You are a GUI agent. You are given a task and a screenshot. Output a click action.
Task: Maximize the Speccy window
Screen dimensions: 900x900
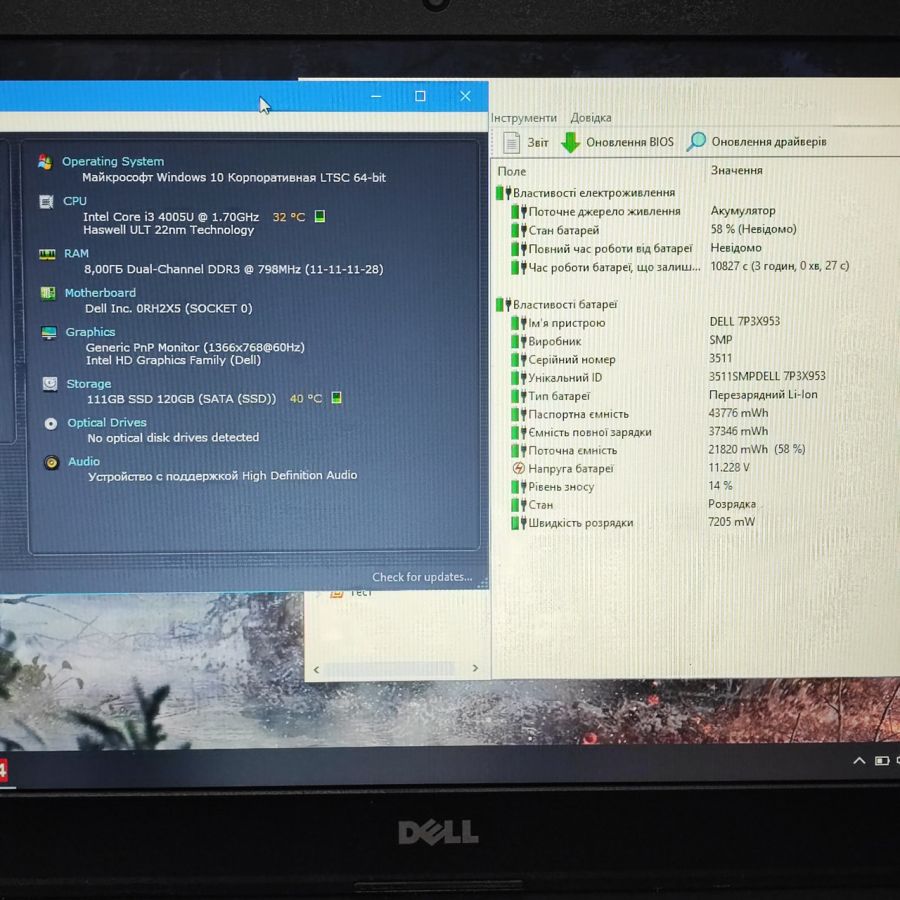pos(420,96)
